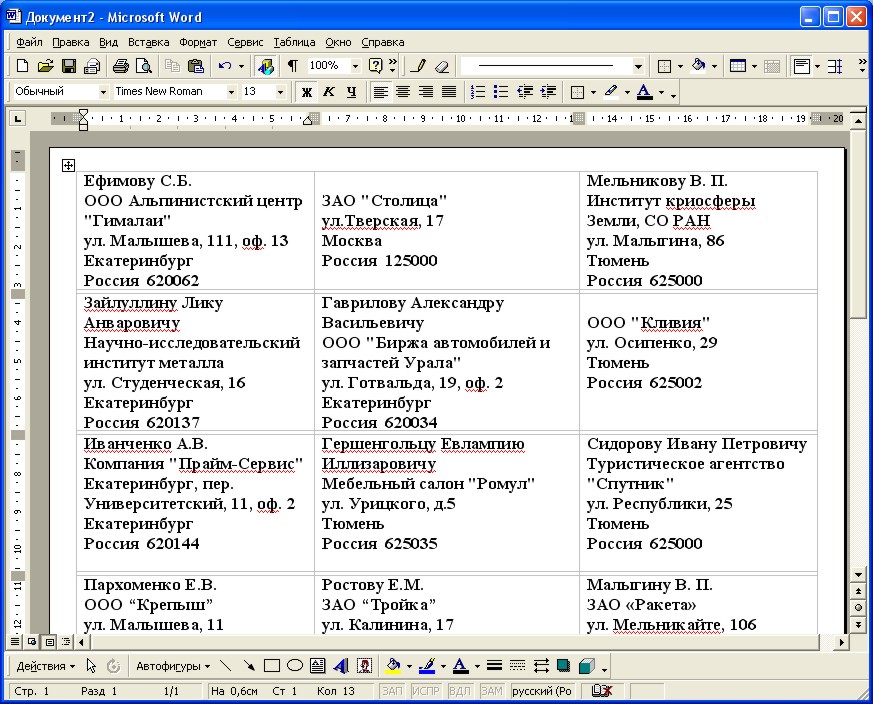Open the Автофигуры button

click(173, 666)
